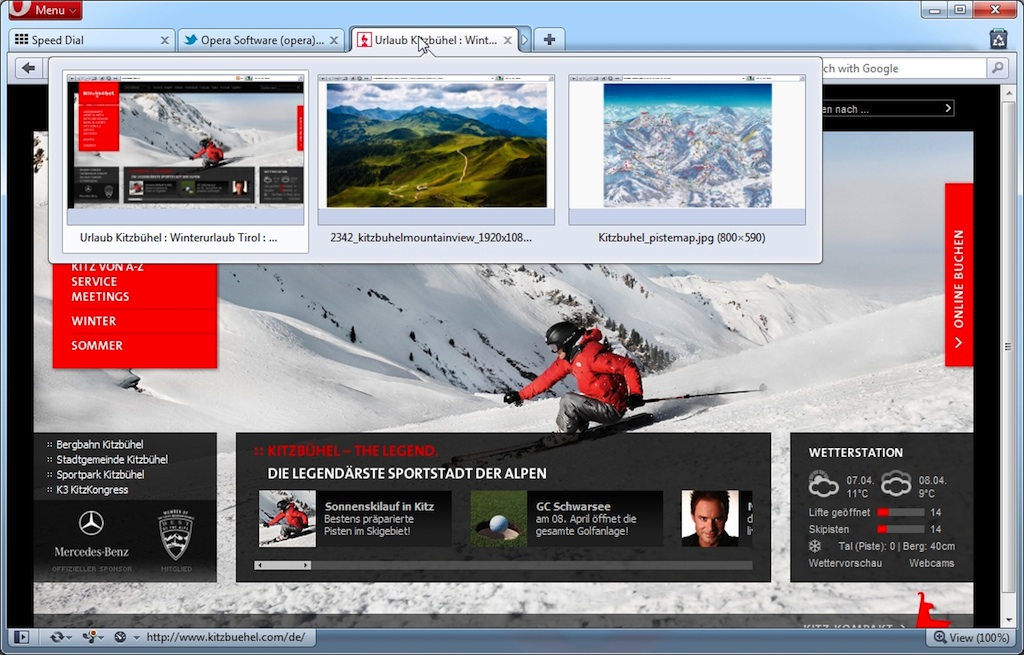Click the ONLINE BUCHEN red side button
Viewport: 1024px width, 655px height.
958,275
